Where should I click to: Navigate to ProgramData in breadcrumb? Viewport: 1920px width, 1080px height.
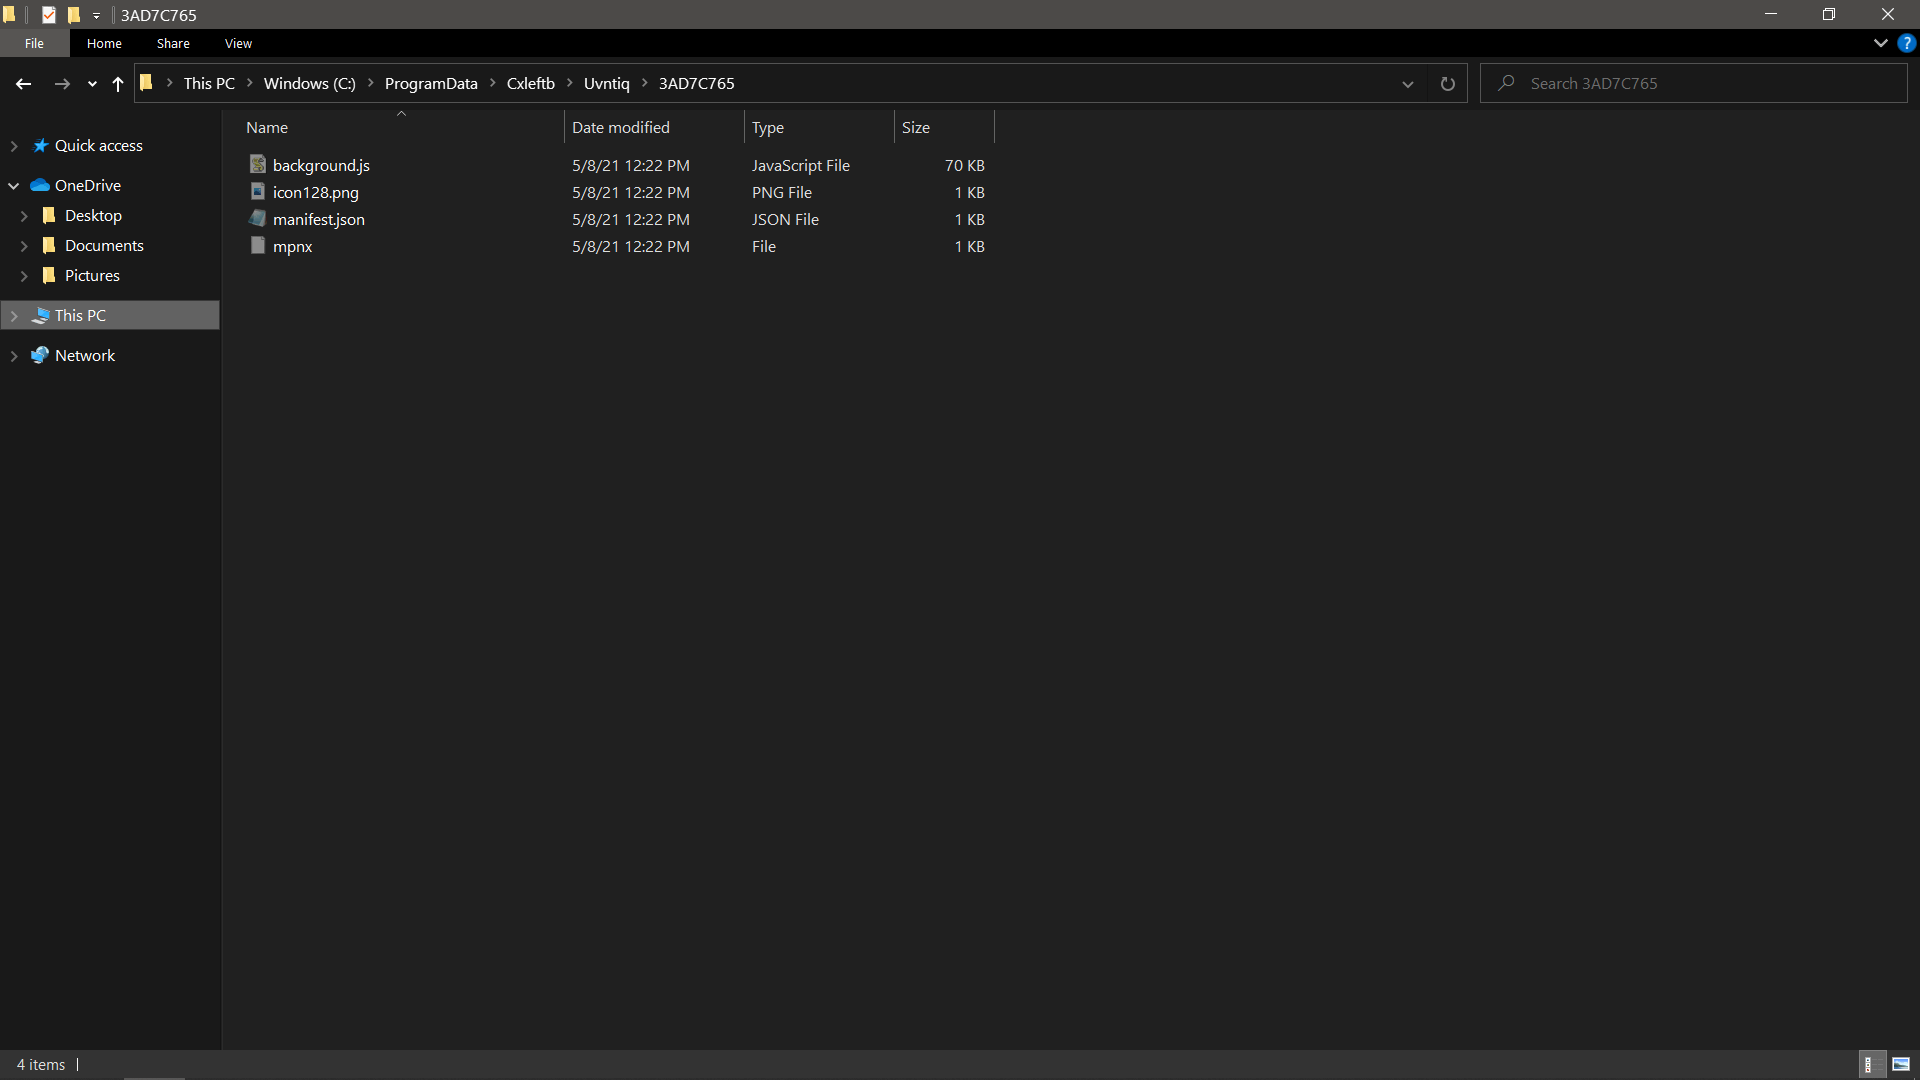pyautogui.click(x=431, y=84)
